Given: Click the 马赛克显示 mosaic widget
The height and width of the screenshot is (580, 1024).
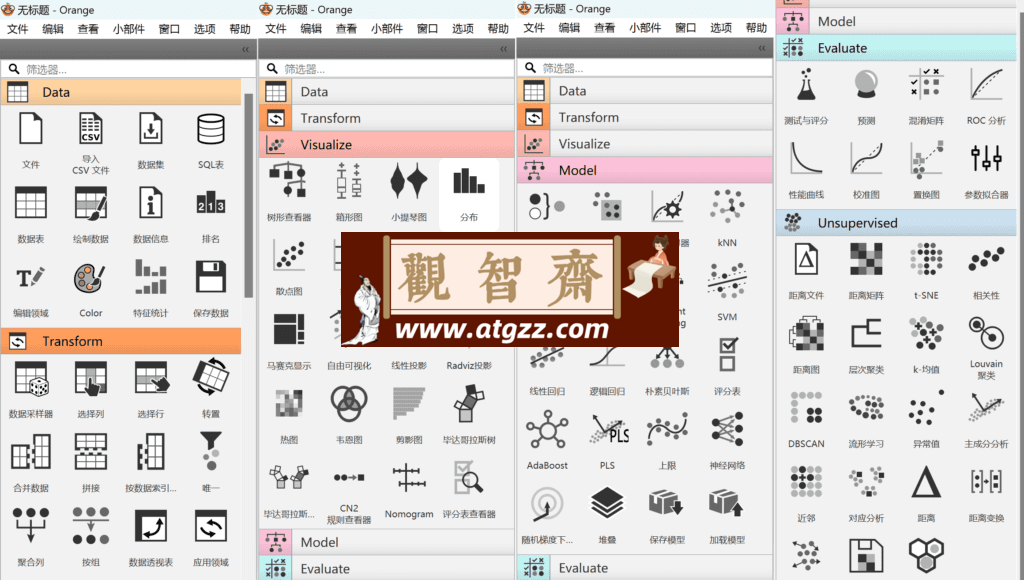Looking at the screenshot, I should [289, 329].
